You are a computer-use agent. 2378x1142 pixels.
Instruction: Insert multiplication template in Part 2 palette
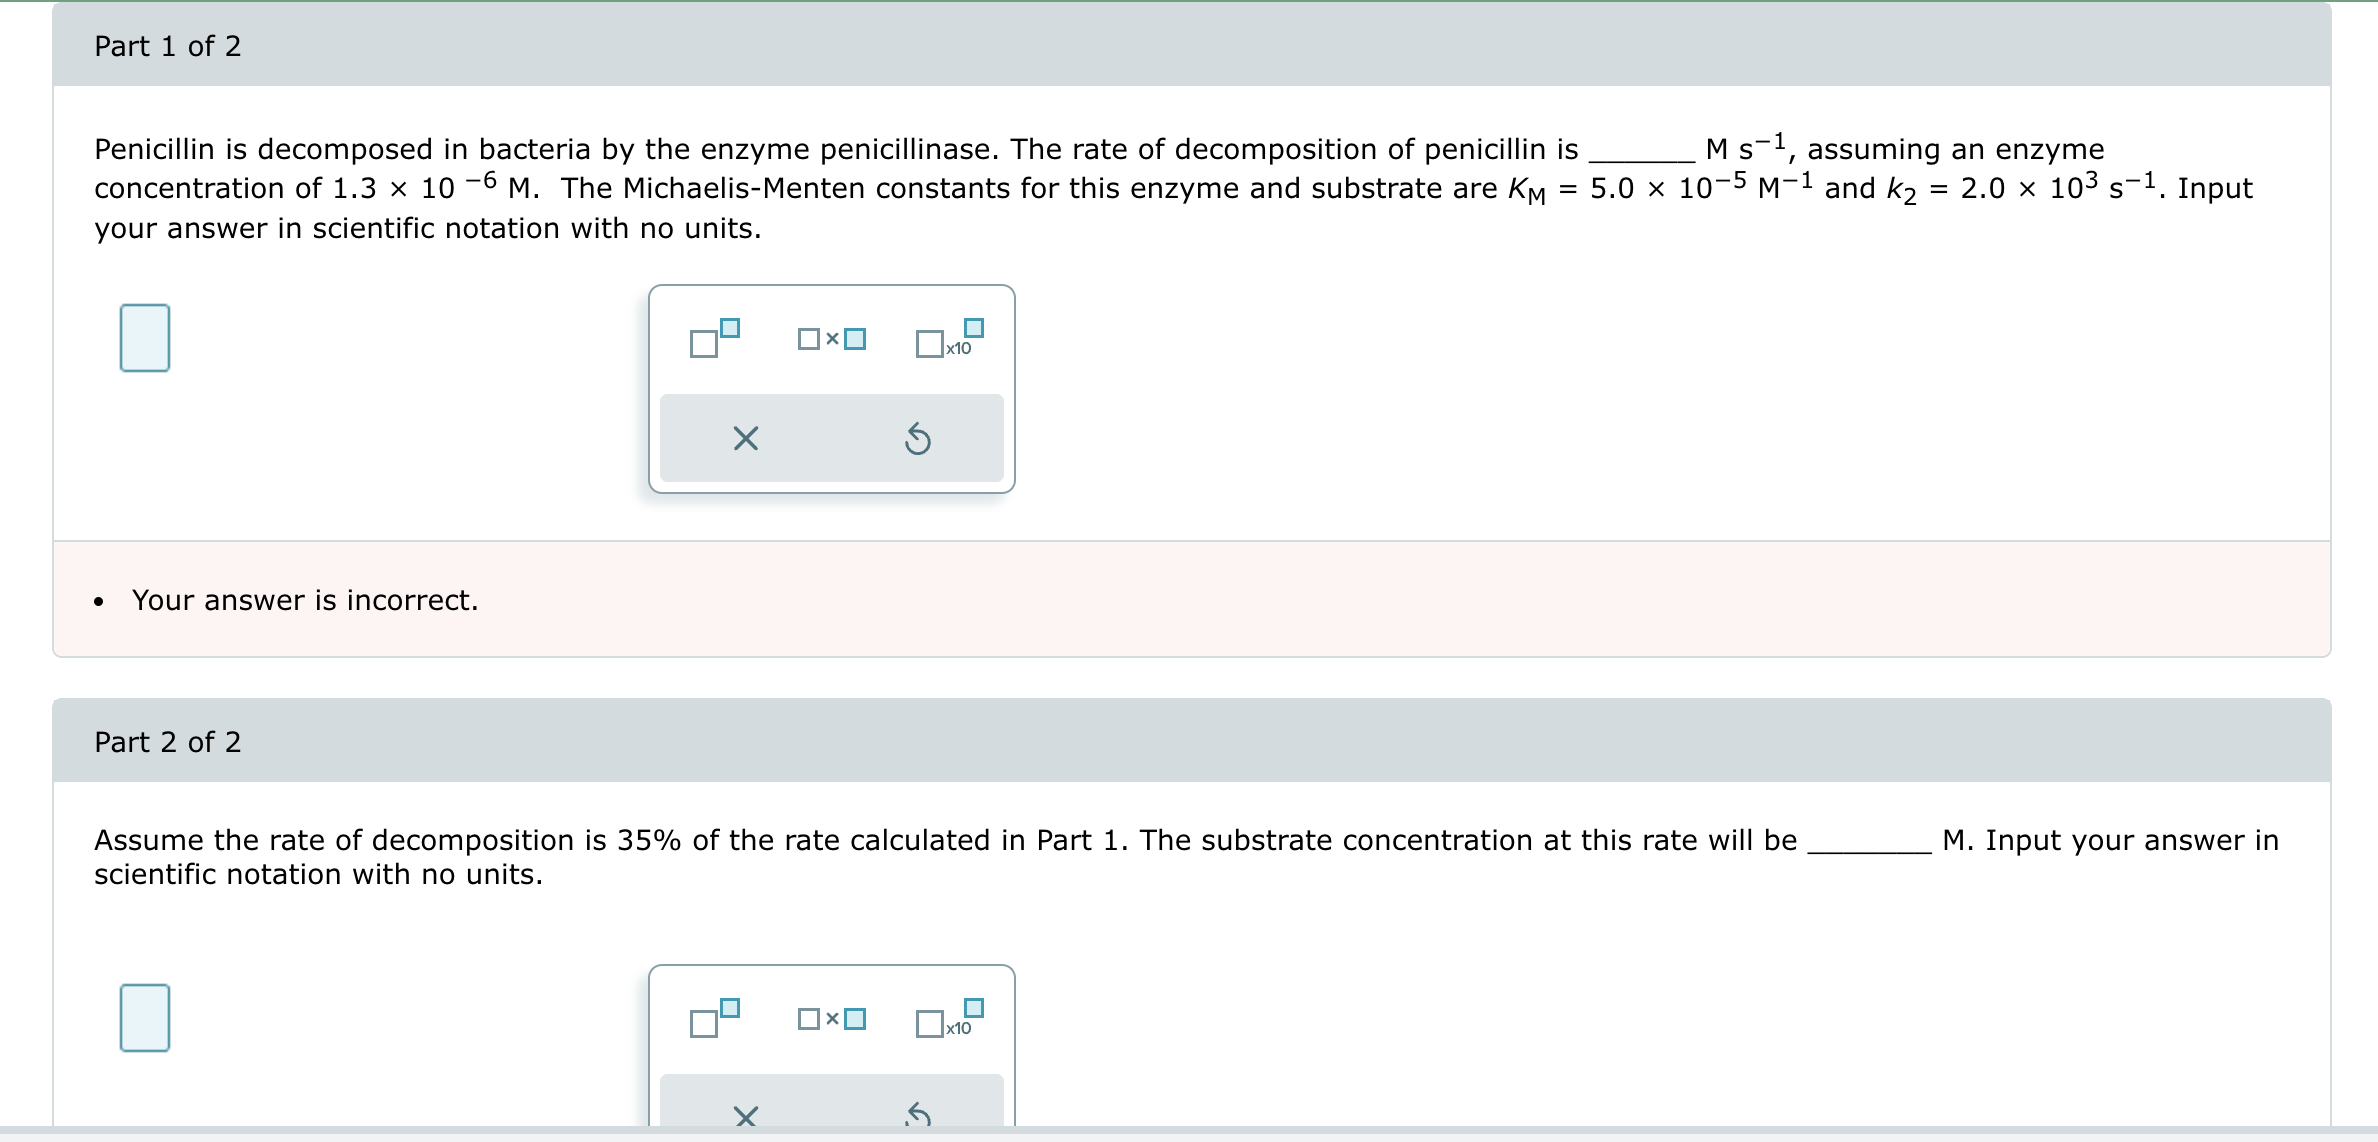click(832, 1019)
